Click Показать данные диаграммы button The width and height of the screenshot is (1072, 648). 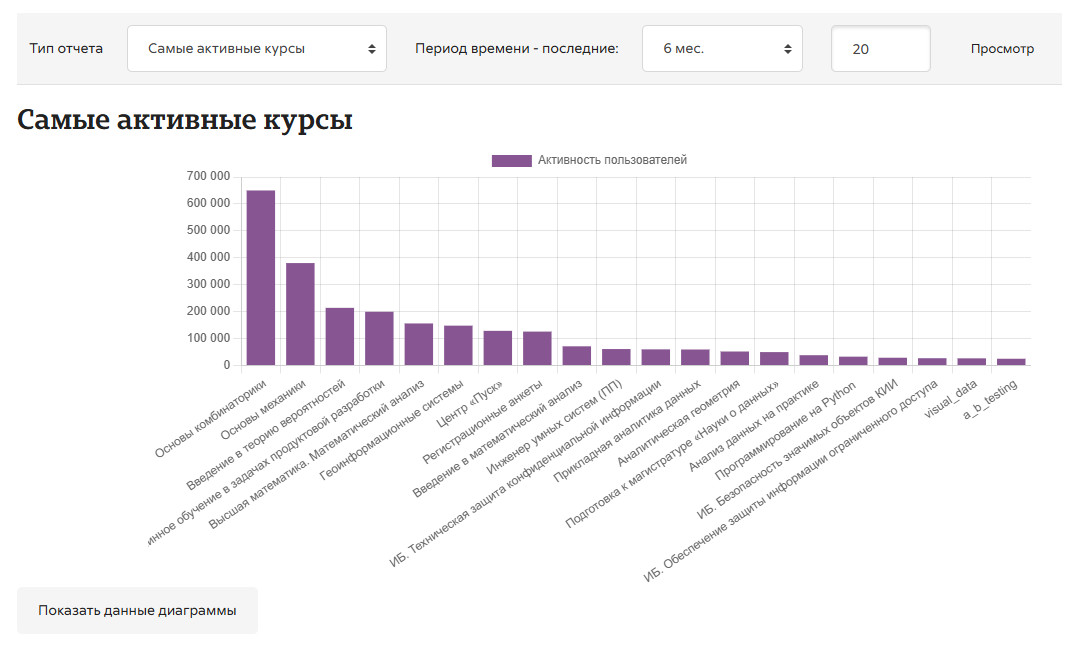point(137,611)
